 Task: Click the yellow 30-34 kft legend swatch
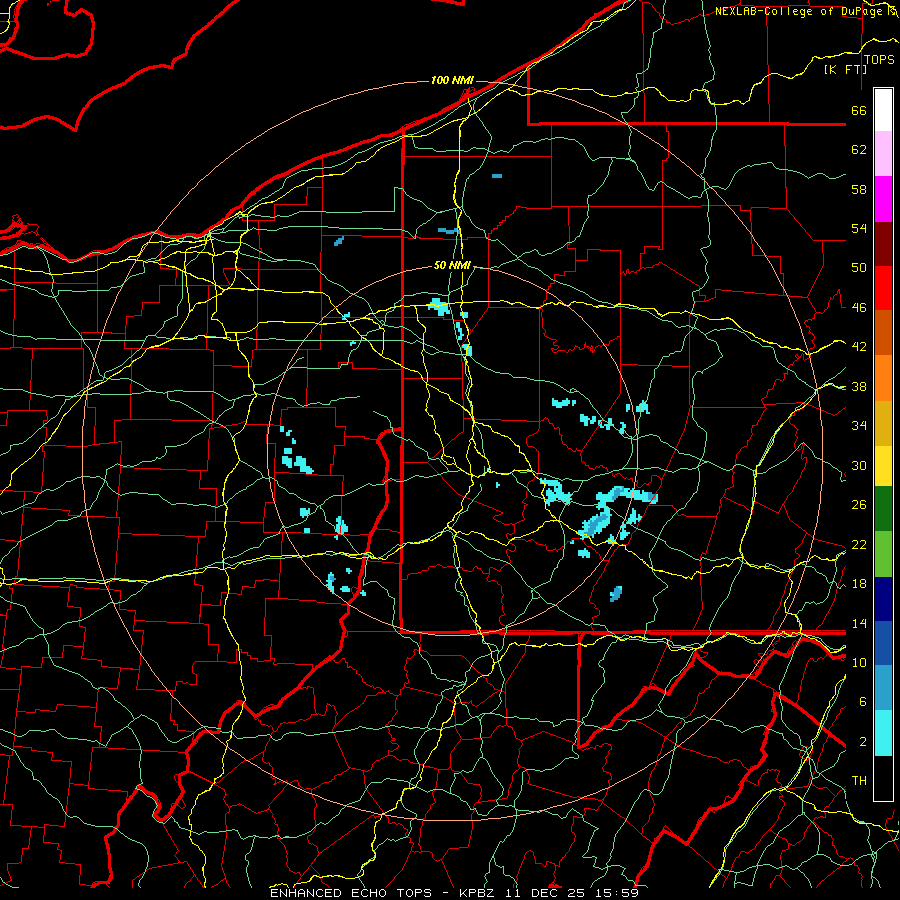pos(883,465)
